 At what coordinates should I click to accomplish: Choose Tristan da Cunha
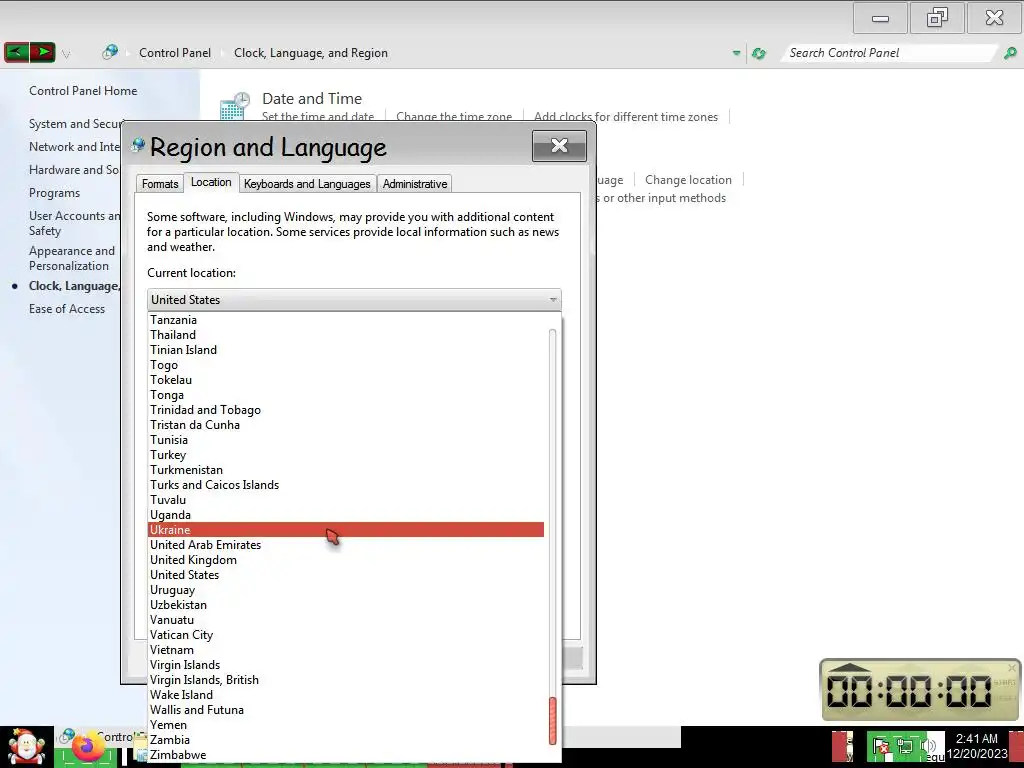pyautogui.click(x=346, y=424)
